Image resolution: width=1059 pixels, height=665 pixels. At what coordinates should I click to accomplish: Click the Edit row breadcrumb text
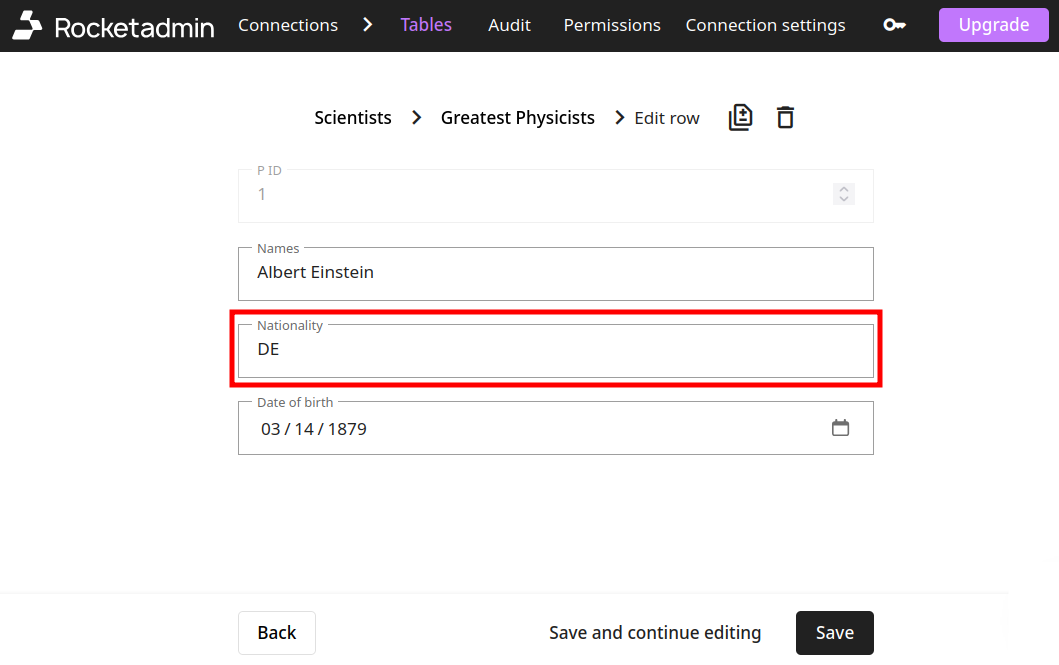[667, 118]
